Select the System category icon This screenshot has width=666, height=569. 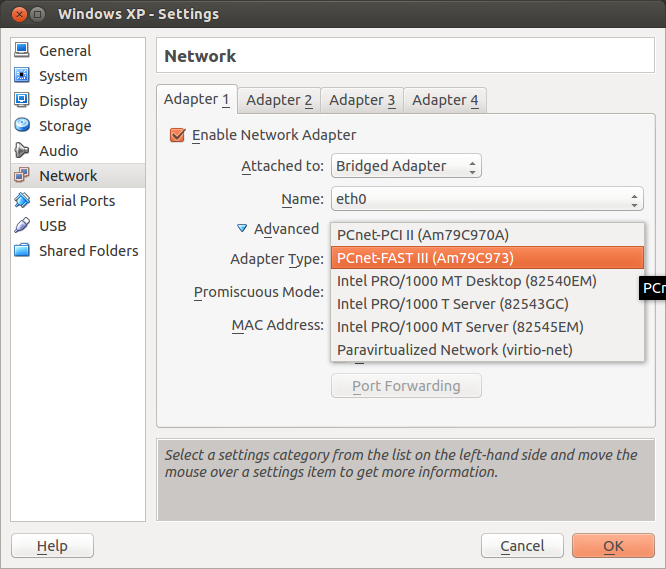(x=22, y=76)
